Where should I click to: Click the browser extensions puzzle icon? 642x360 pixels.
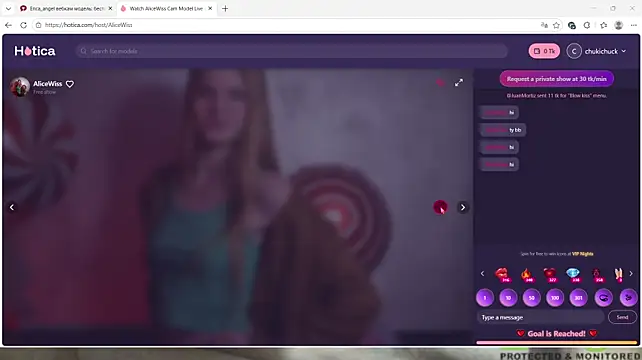pyautogui.click(x=587, y=25)
